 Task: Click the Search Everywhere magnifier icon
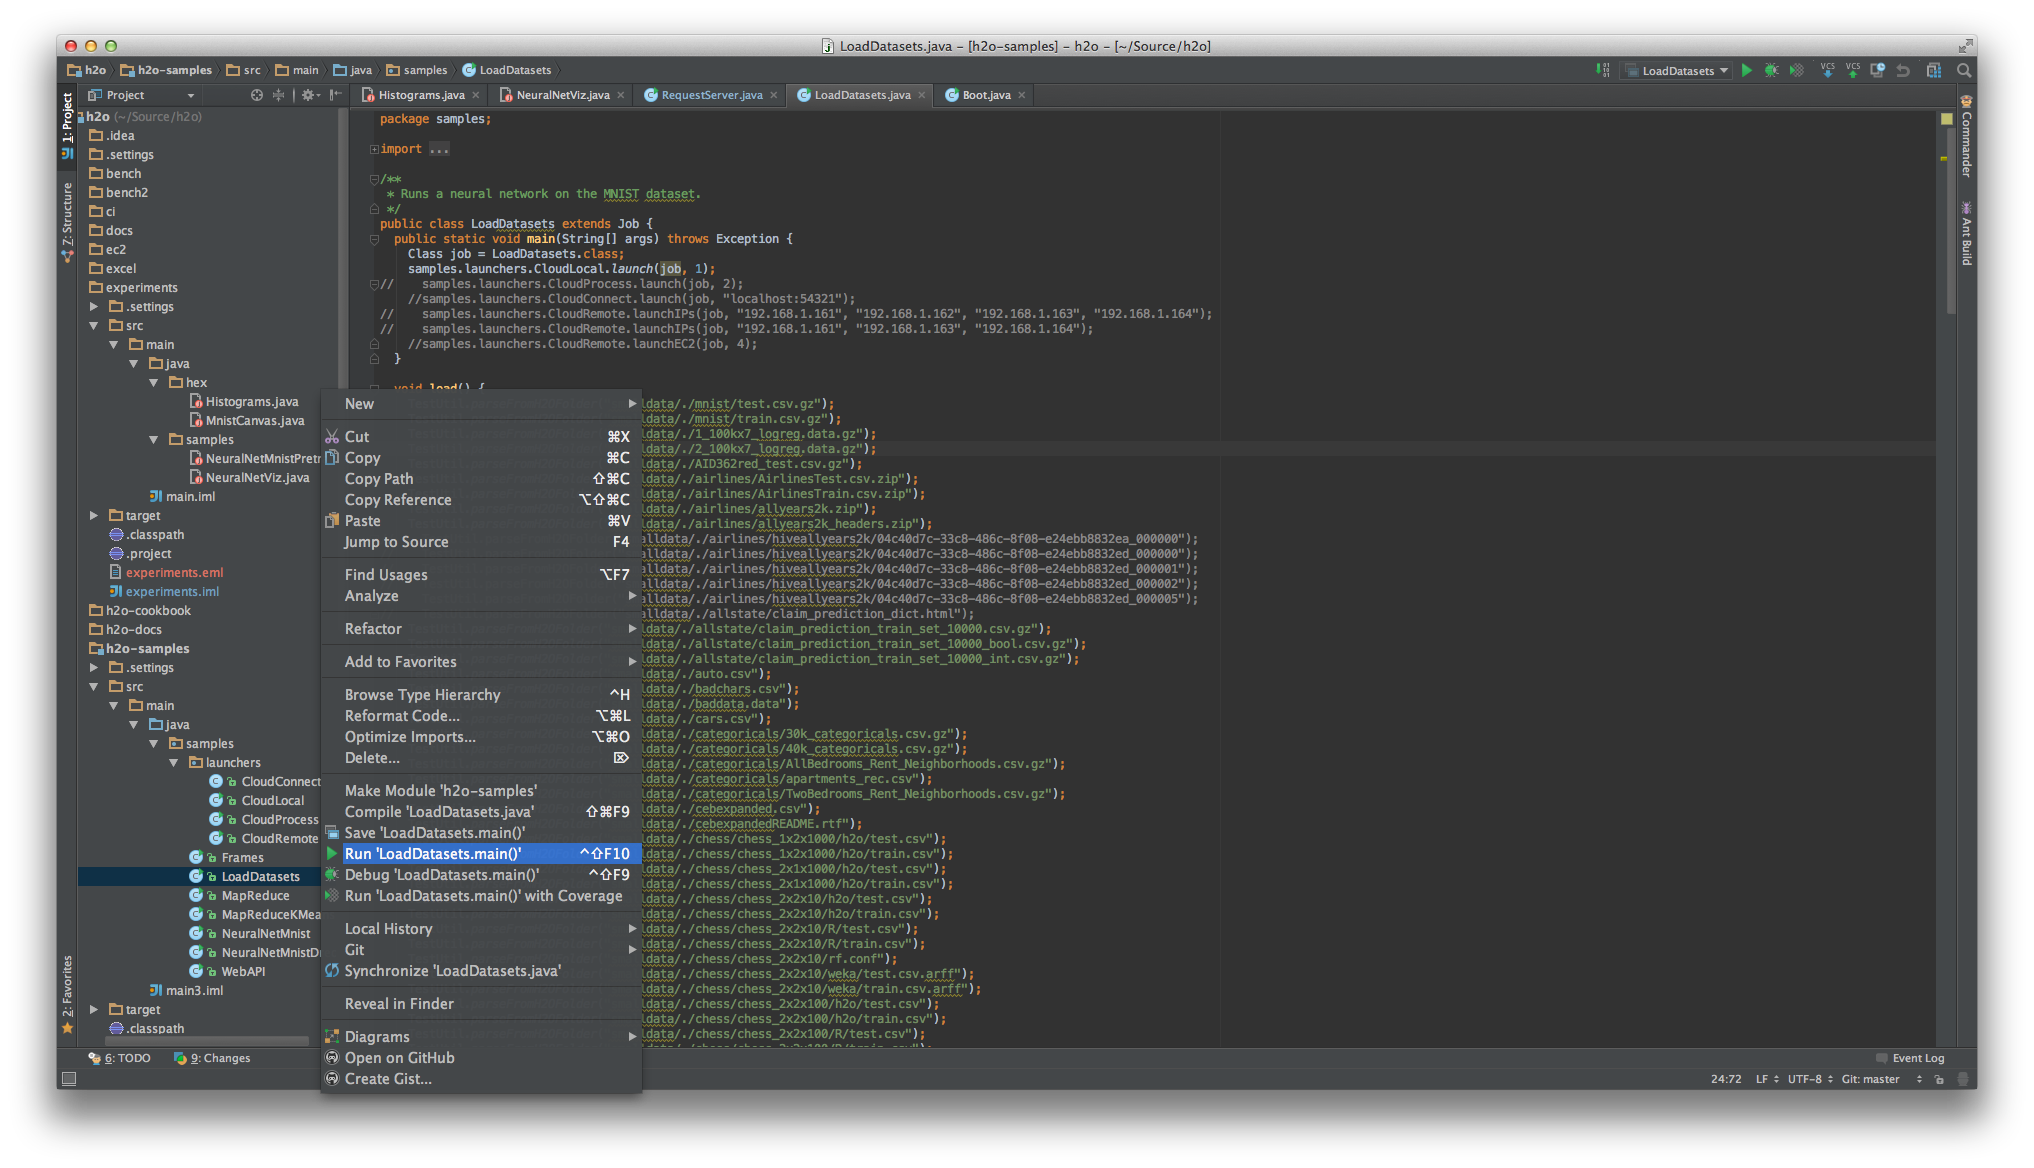click(1964, 71)
